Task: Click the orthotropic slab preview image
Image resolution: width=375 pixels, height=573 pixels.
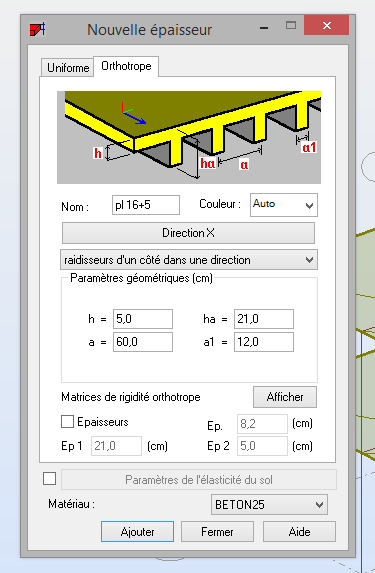Action: (189, 137)
